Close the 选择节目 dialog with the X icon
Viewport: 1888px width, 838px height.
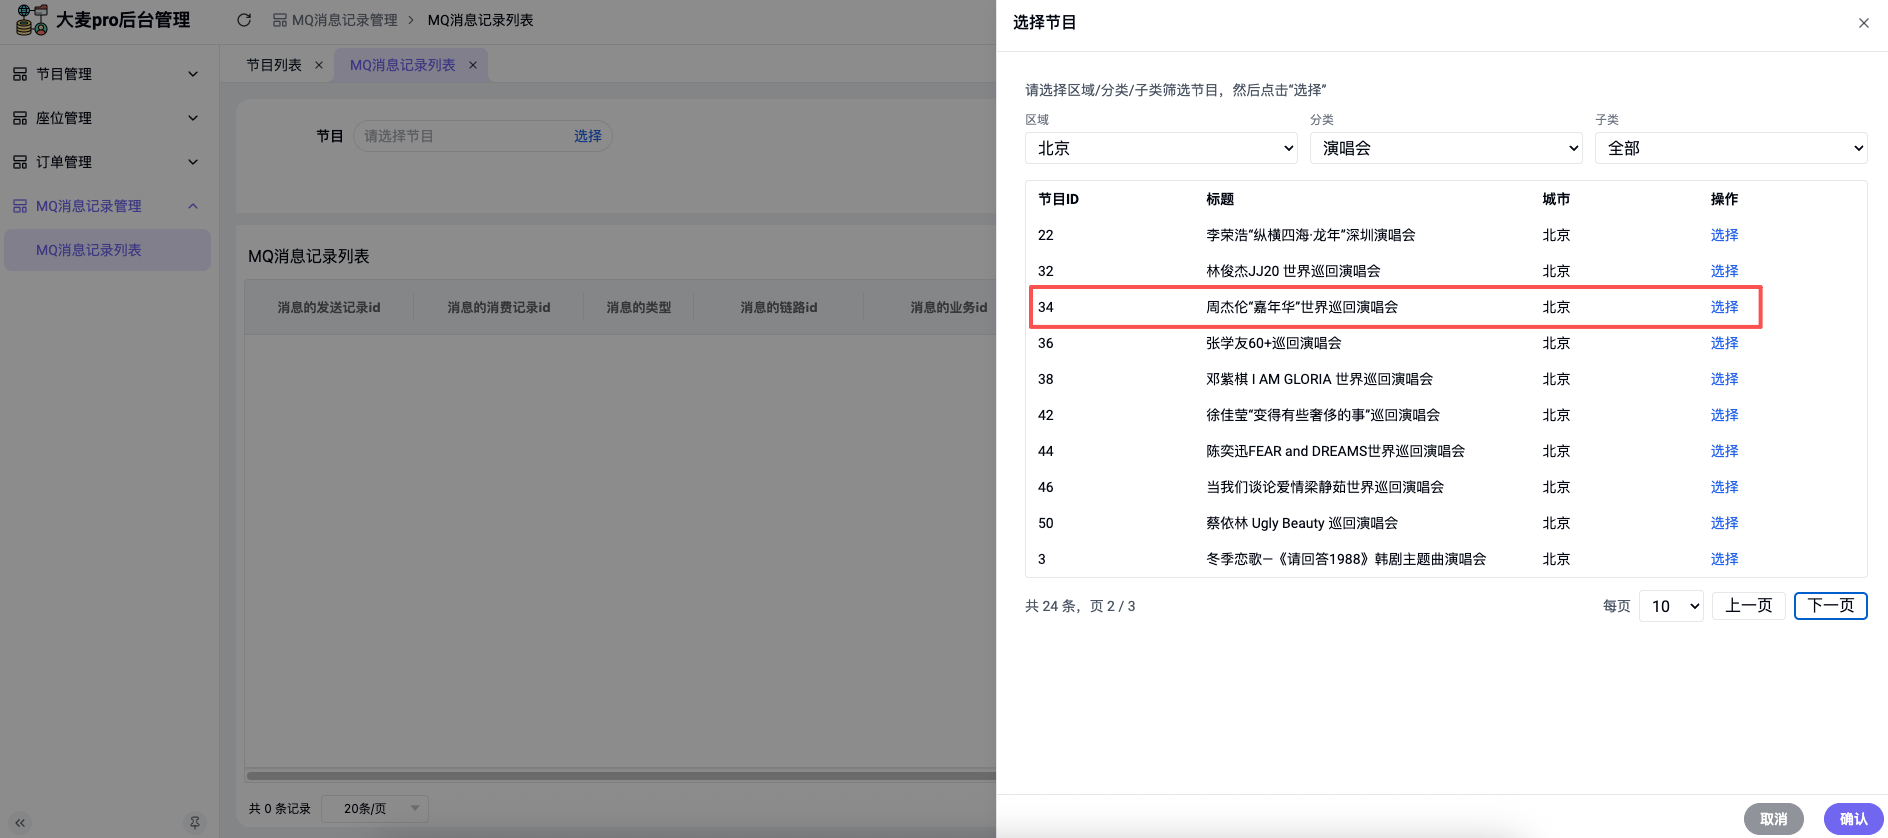click(x=1863, y=23)
